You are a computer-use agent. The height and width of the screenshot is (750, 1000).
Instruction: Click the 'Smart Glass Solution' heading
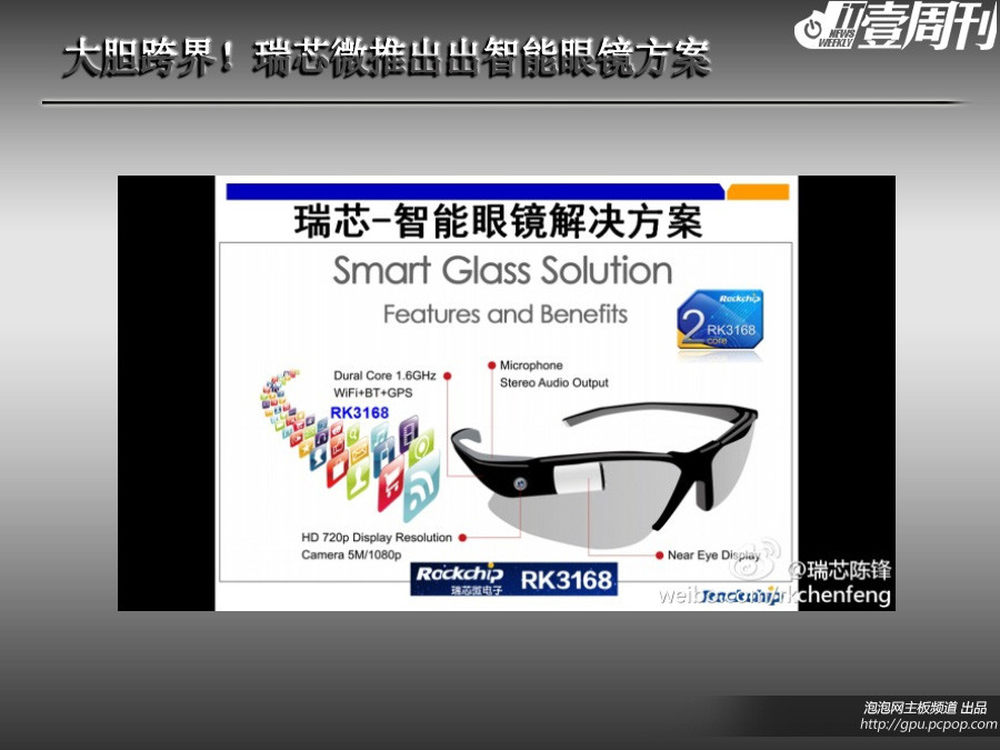click(503, 270)
